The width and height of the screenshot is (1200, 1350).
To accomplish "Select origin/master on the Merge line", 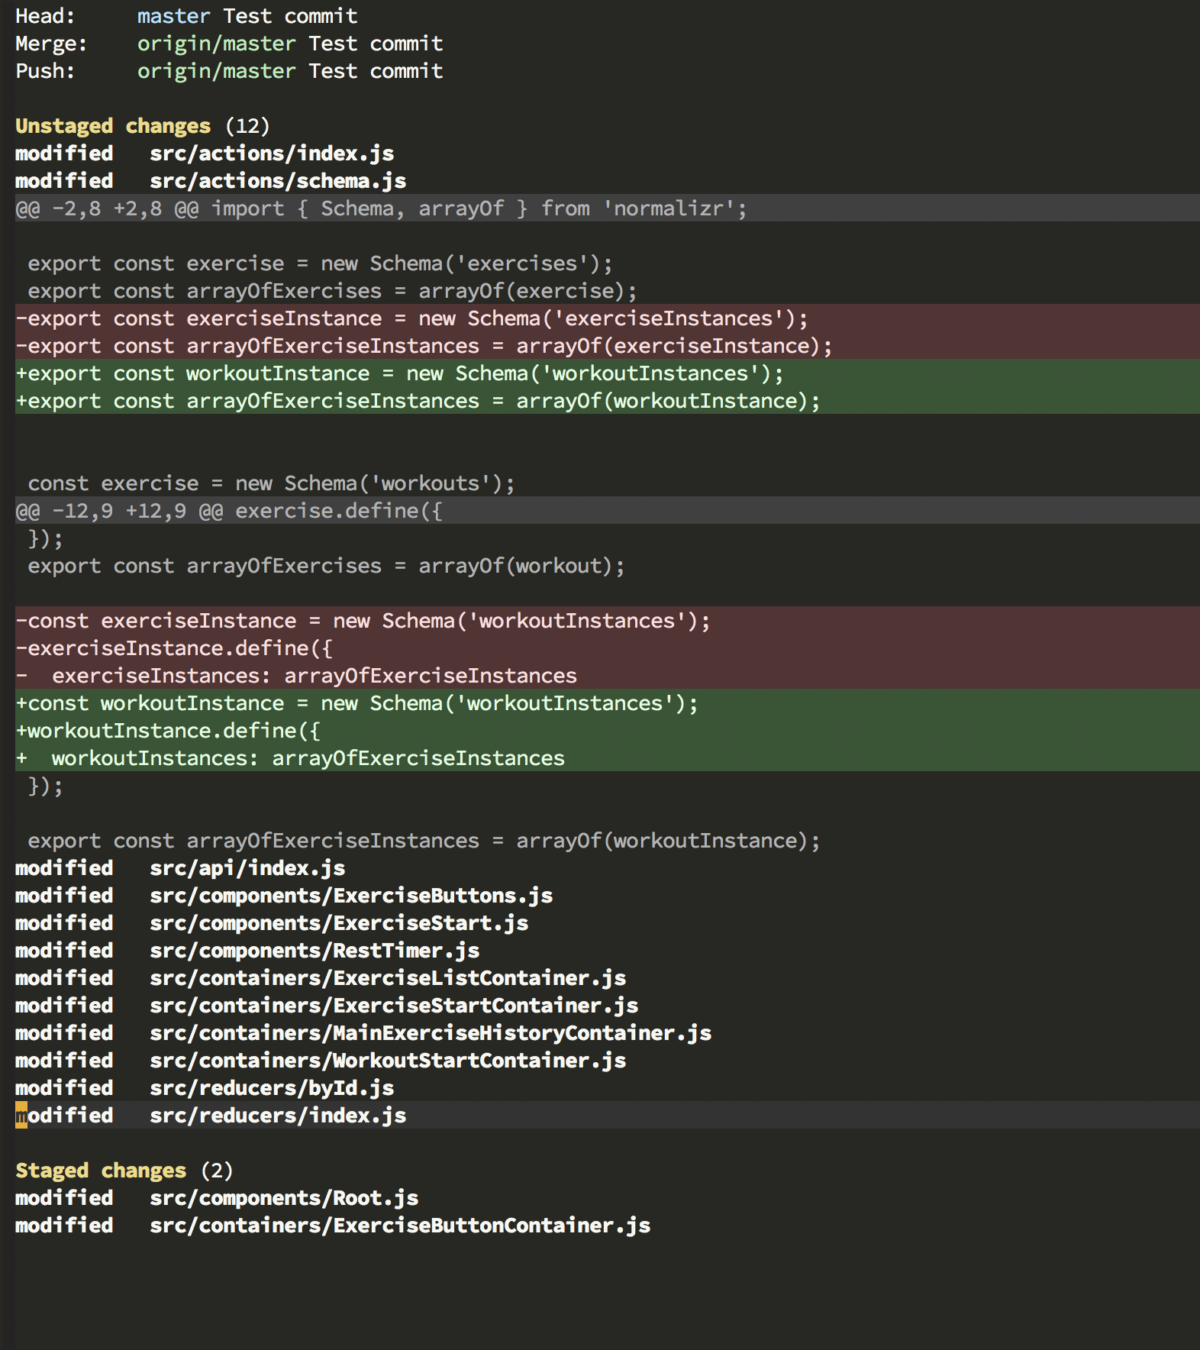I will [x=216, y=43].
